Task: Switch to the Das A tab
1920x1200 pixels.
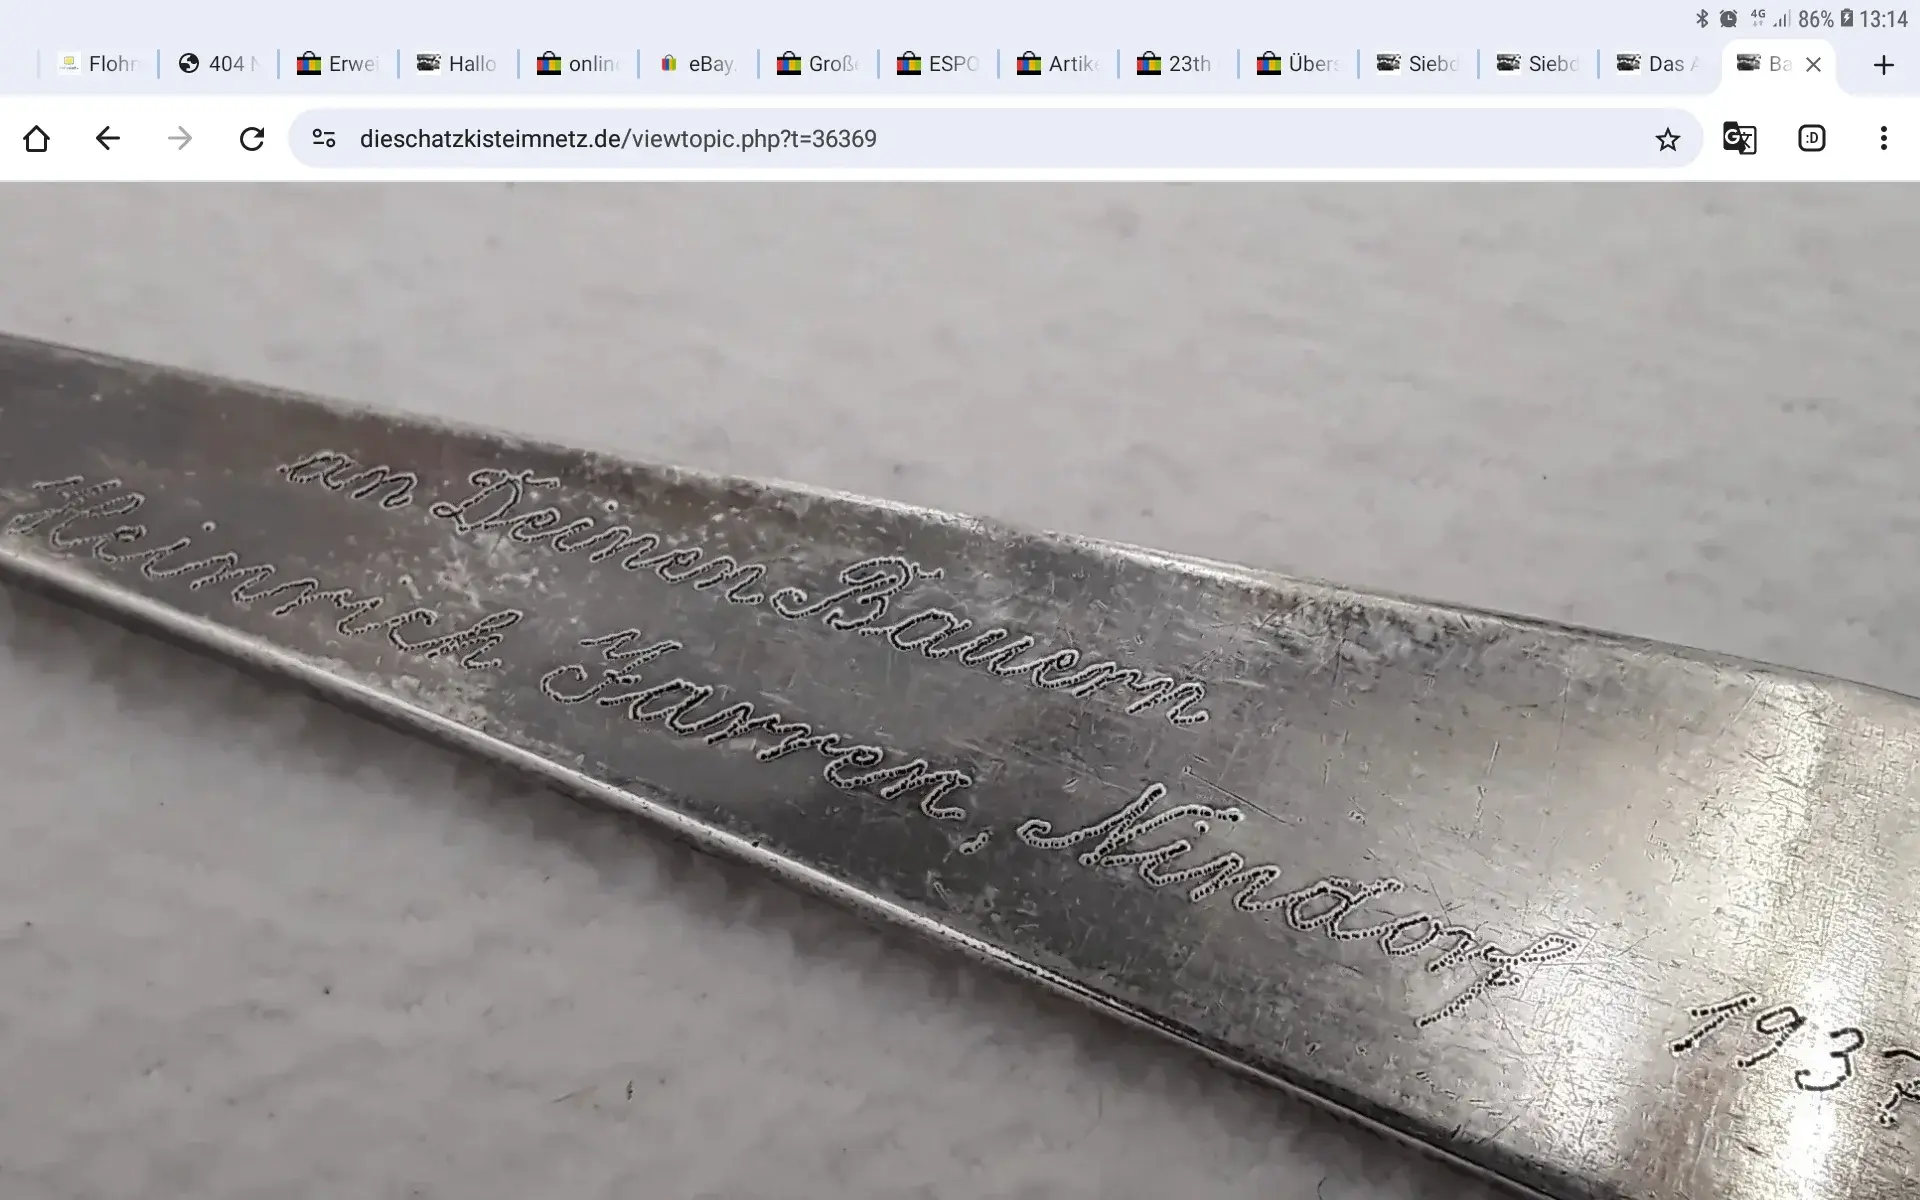Action: click(1658, 64)
